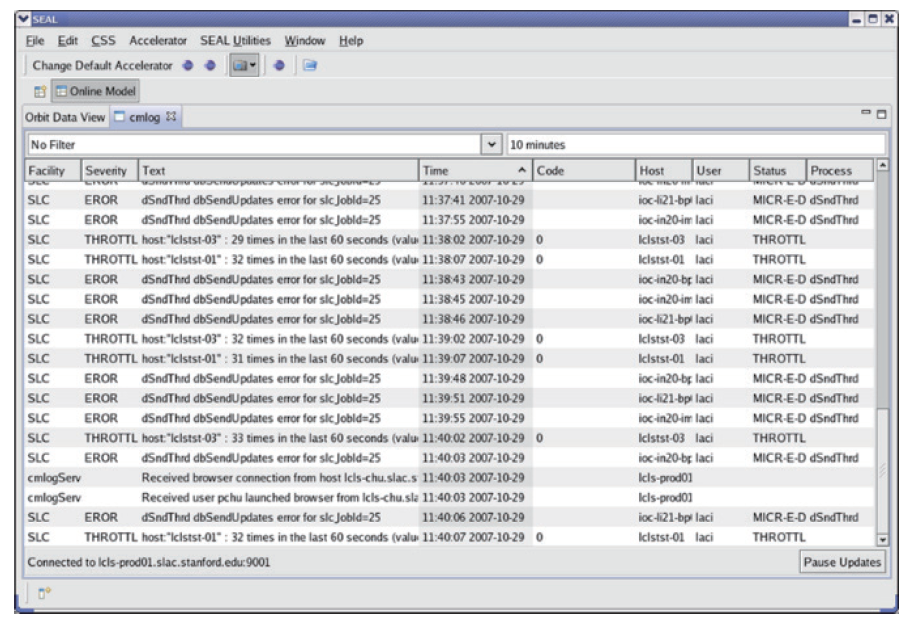The image size is (903, 622).
Task: Maximize the cmlog view panel
Action: coord(881,114)
